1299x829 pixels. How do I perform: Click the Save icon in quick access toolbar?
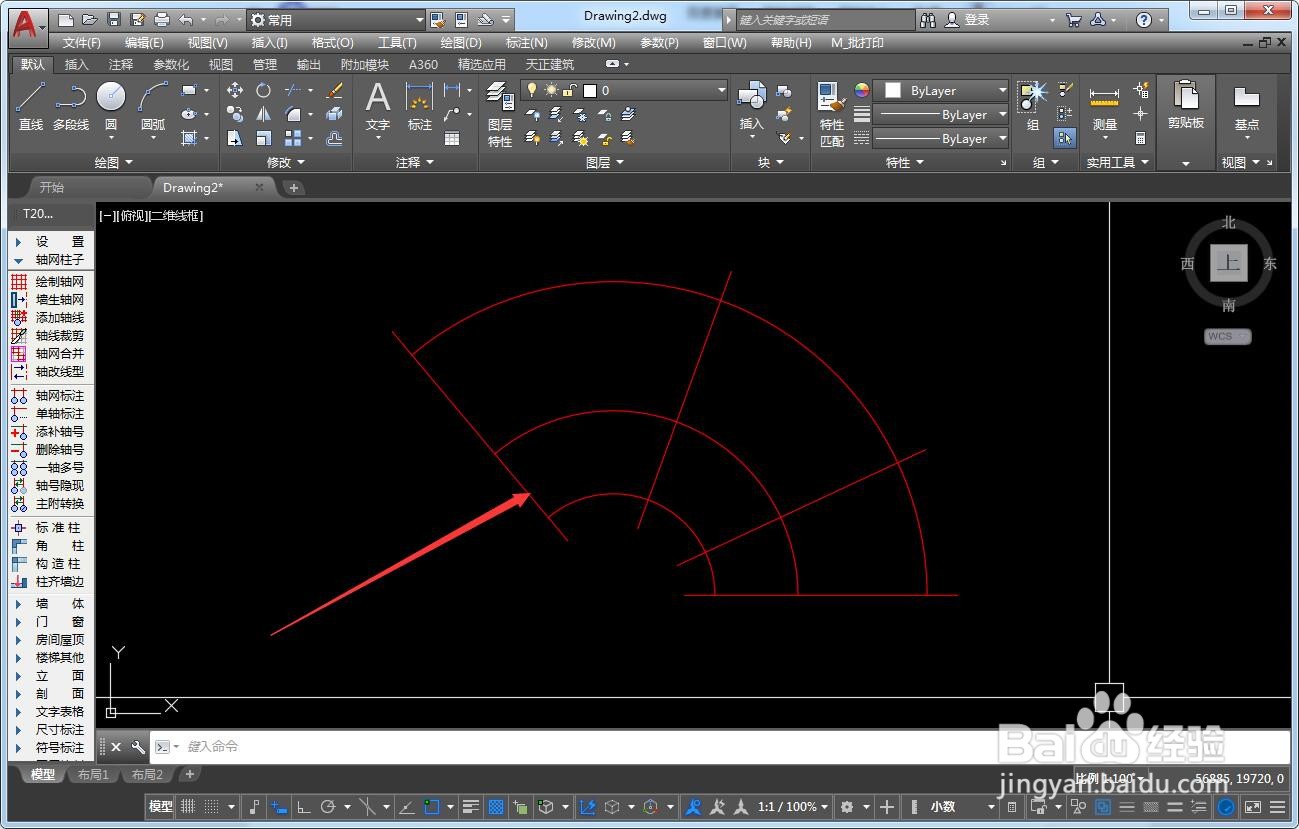click(114, 19)
